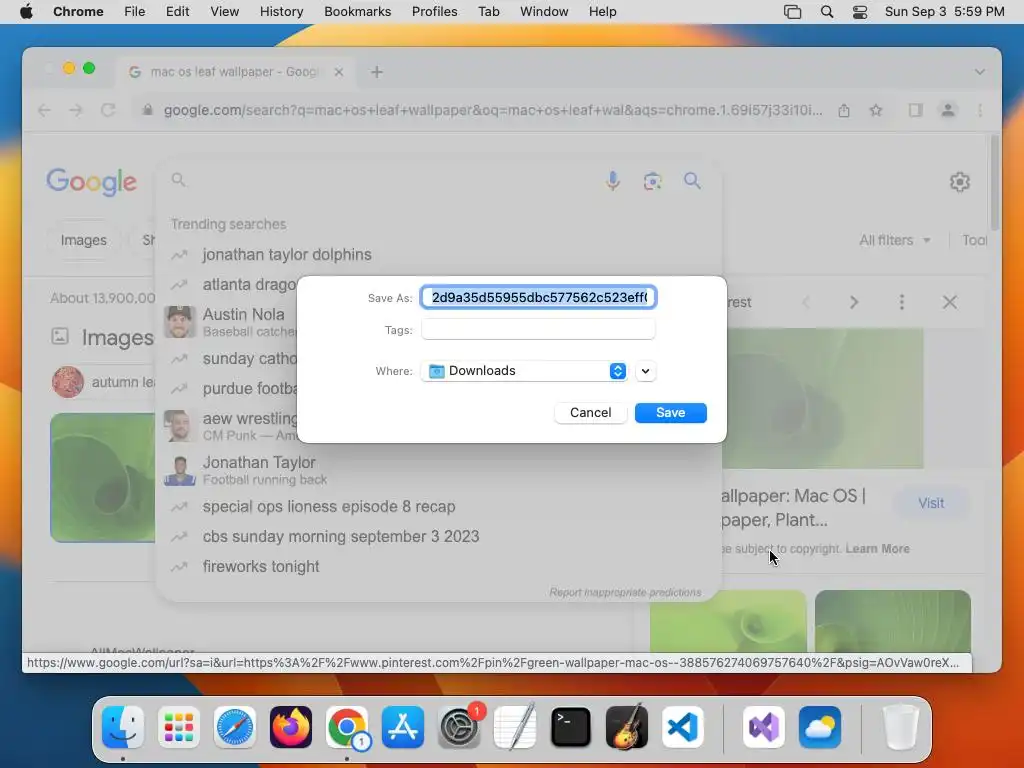This screenshot has width=1024, height=768.
Task: Toggle Chrome side panel
Action: point(916,110)
